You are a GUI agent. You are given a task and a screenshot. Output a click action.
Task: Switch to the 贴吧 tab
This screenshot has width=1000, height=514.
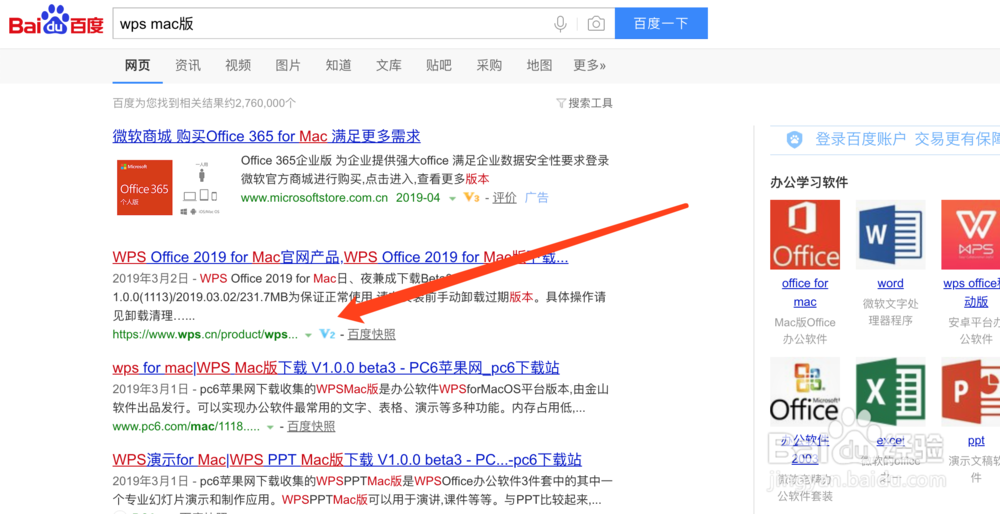coord(439,65)
